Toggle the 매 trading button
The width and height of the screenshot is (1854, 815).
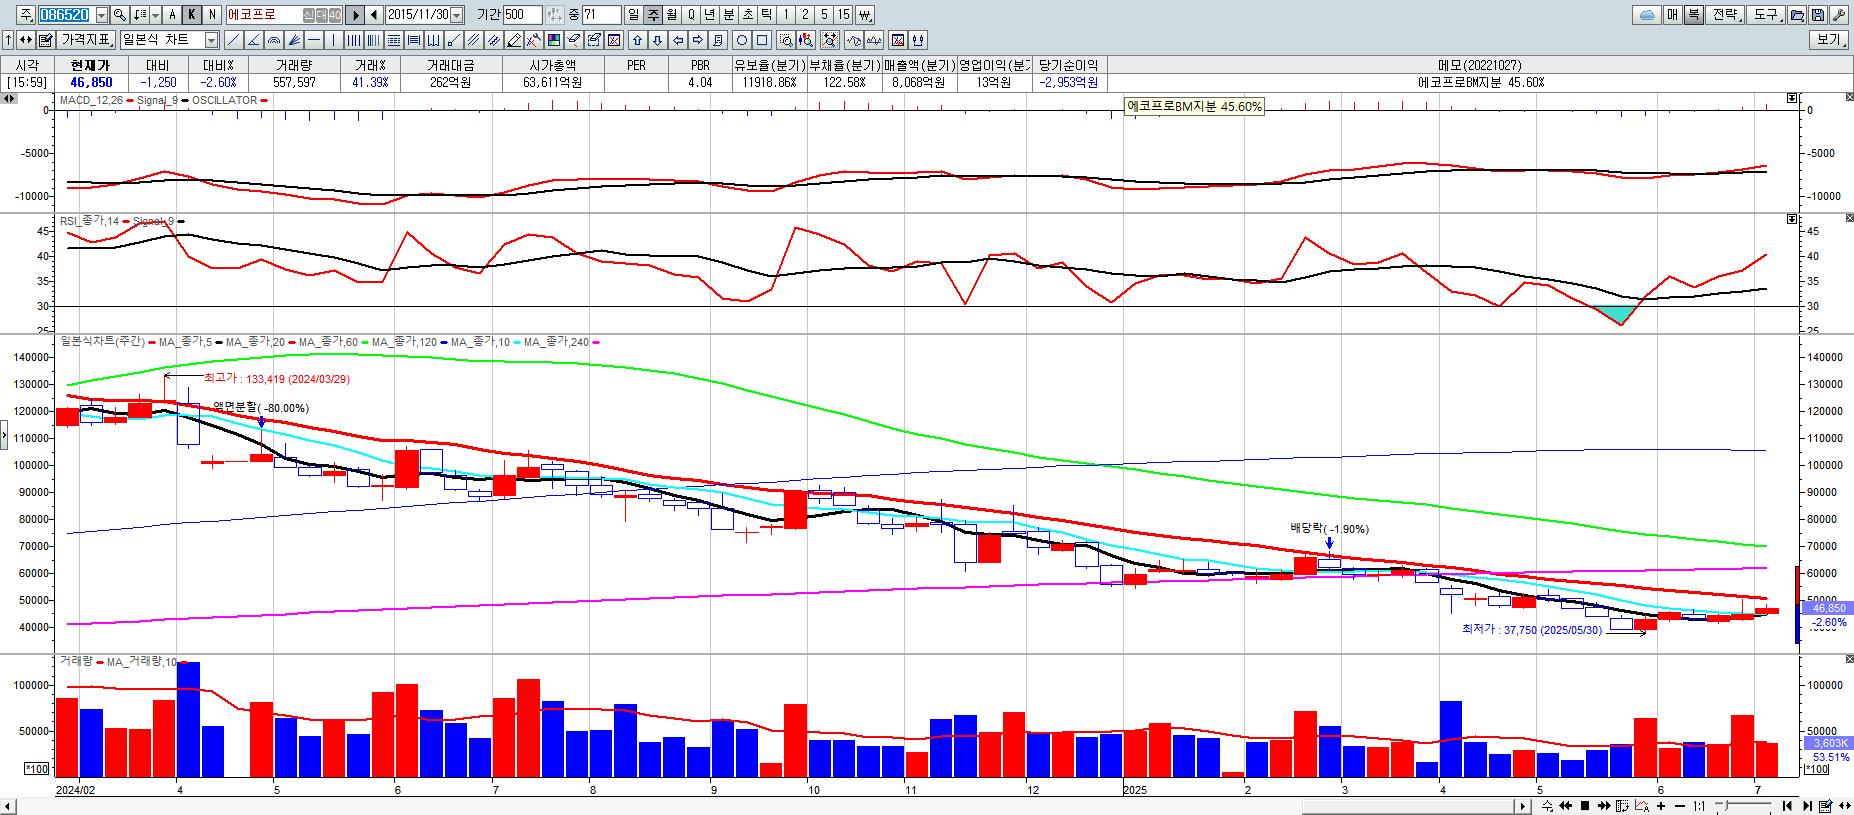click(x=1672, y=15)
